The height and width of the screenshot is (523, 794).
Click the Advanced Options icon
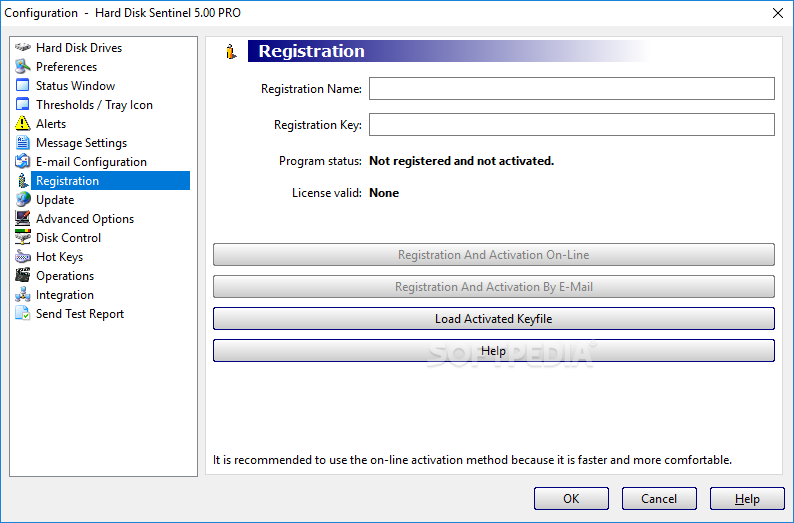[23, 219]
